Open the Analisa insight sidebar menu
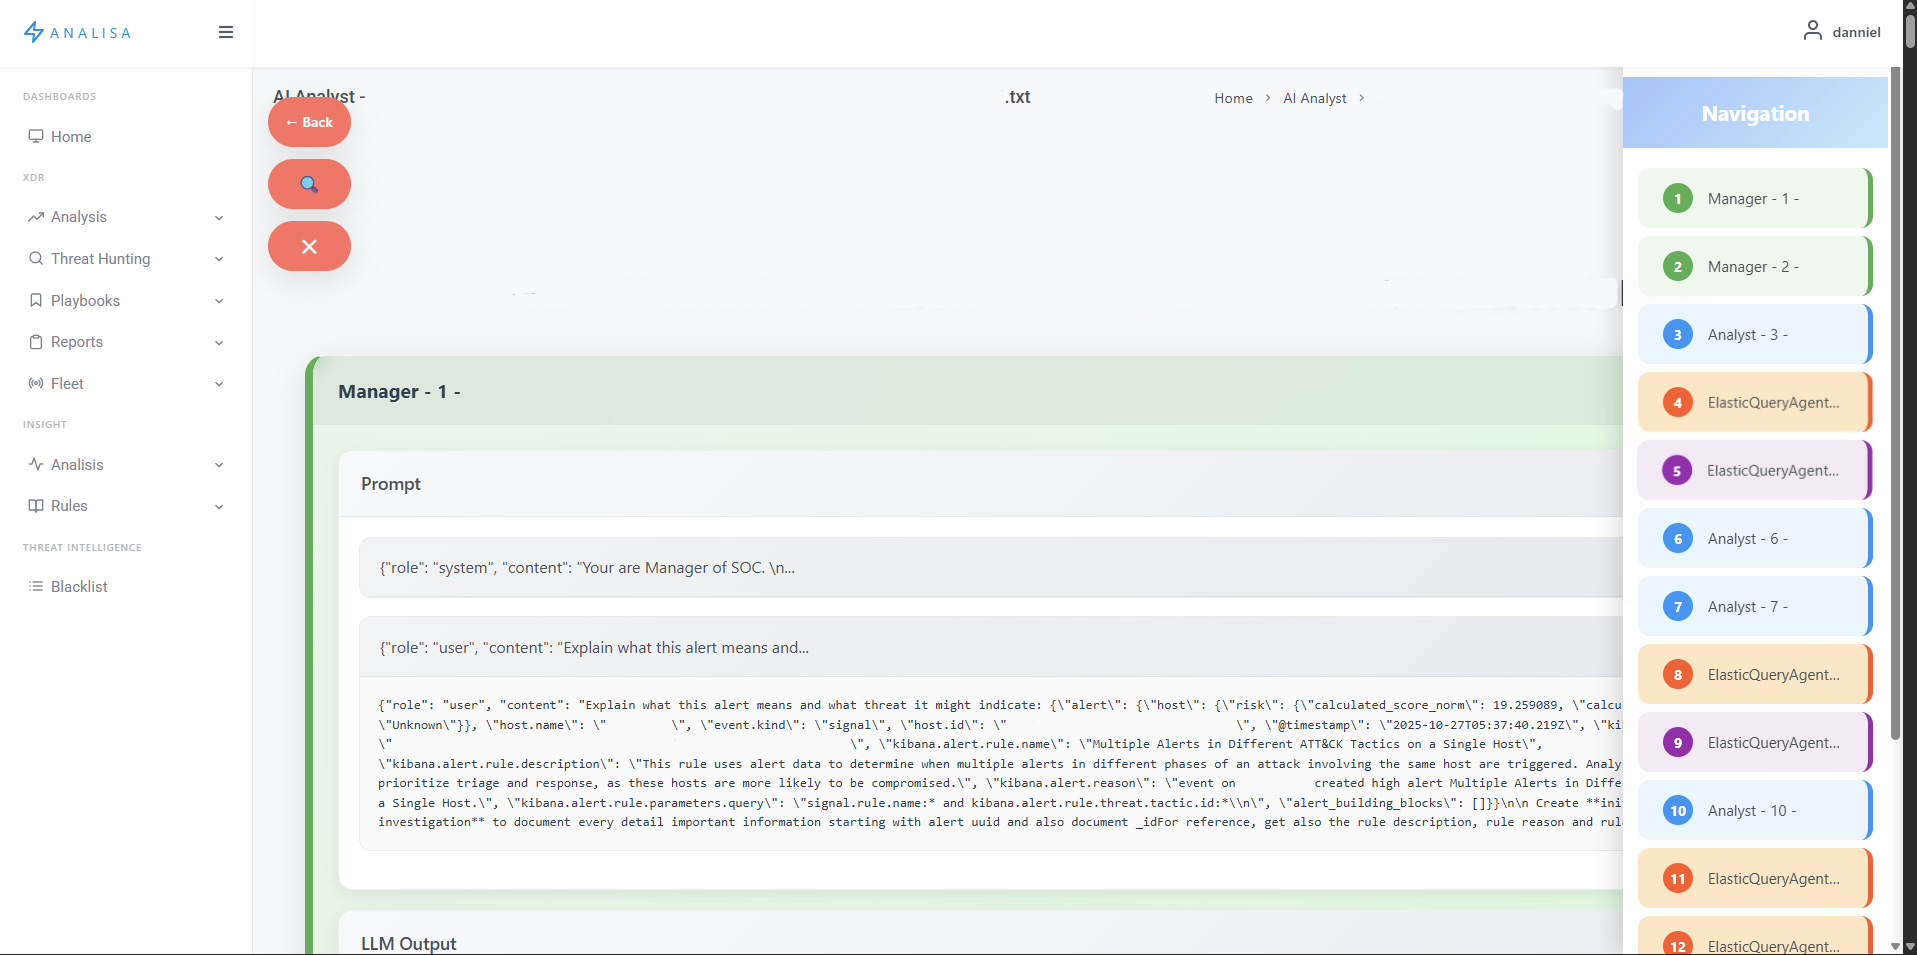 (x=126, y=464)
